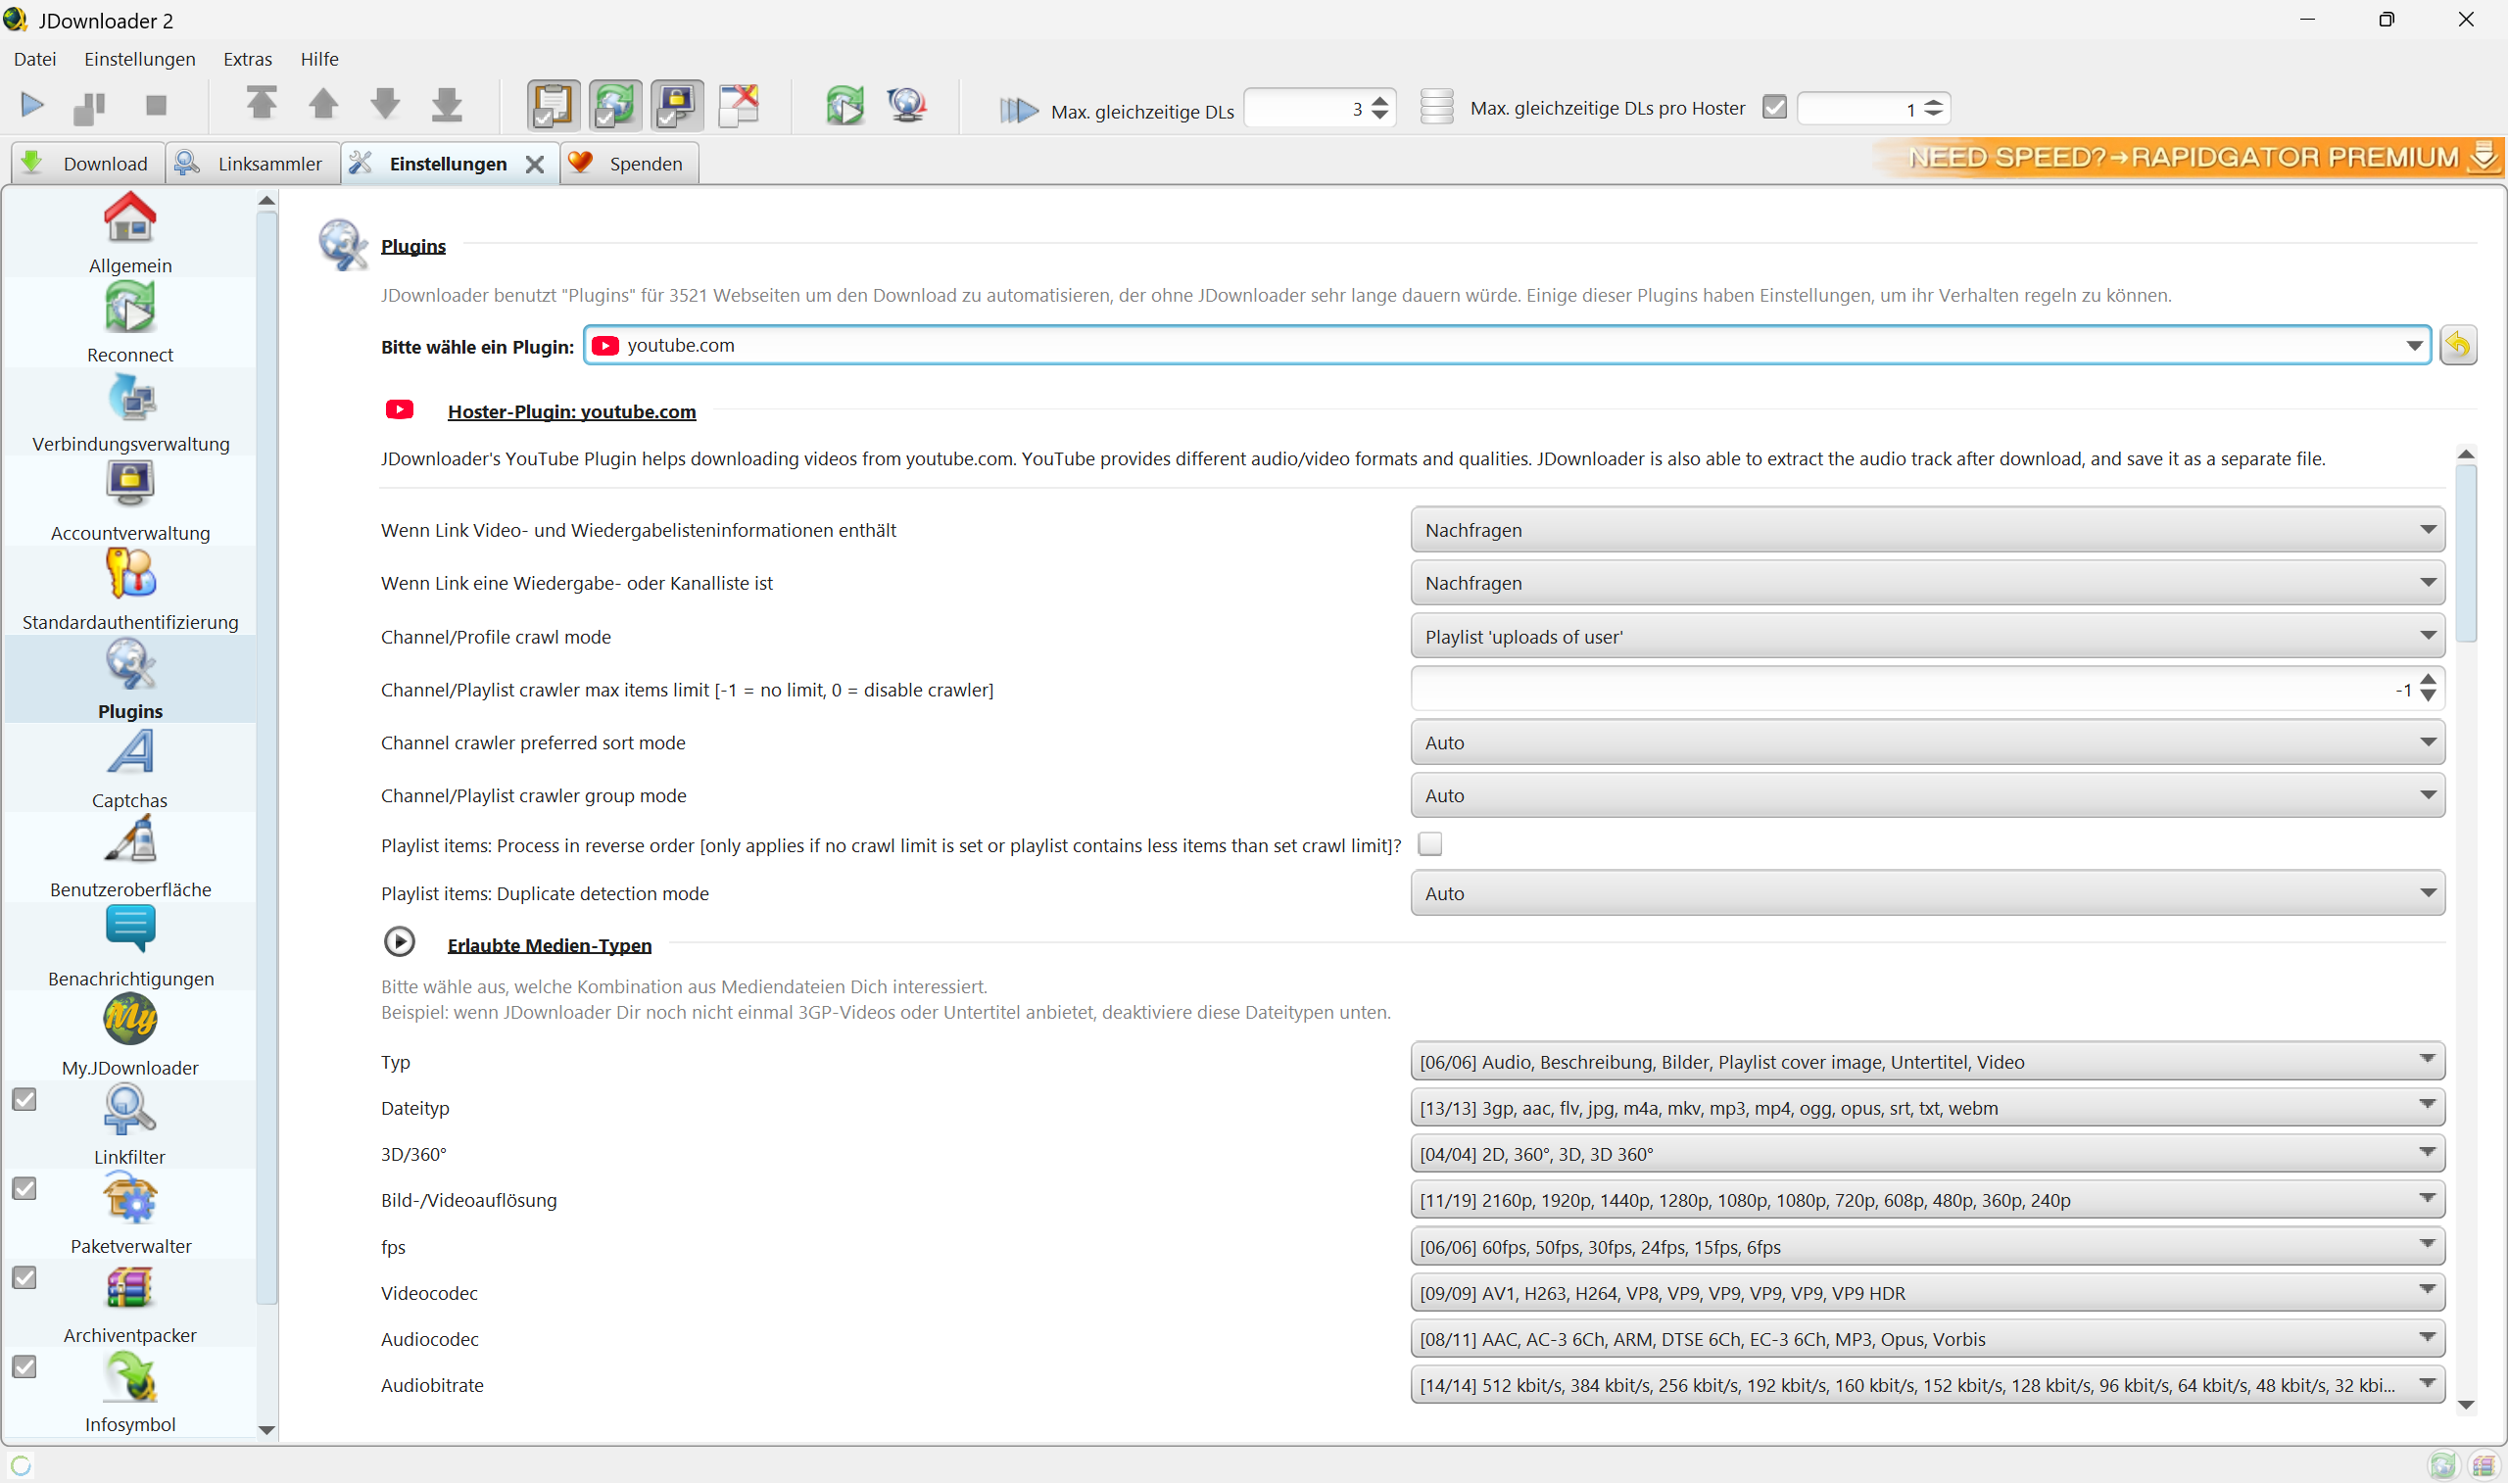The width and height of the screenshot is (2508, 1484).
Task: Select the Plugins sidebar entry
Action: click(x=130, y=679)
